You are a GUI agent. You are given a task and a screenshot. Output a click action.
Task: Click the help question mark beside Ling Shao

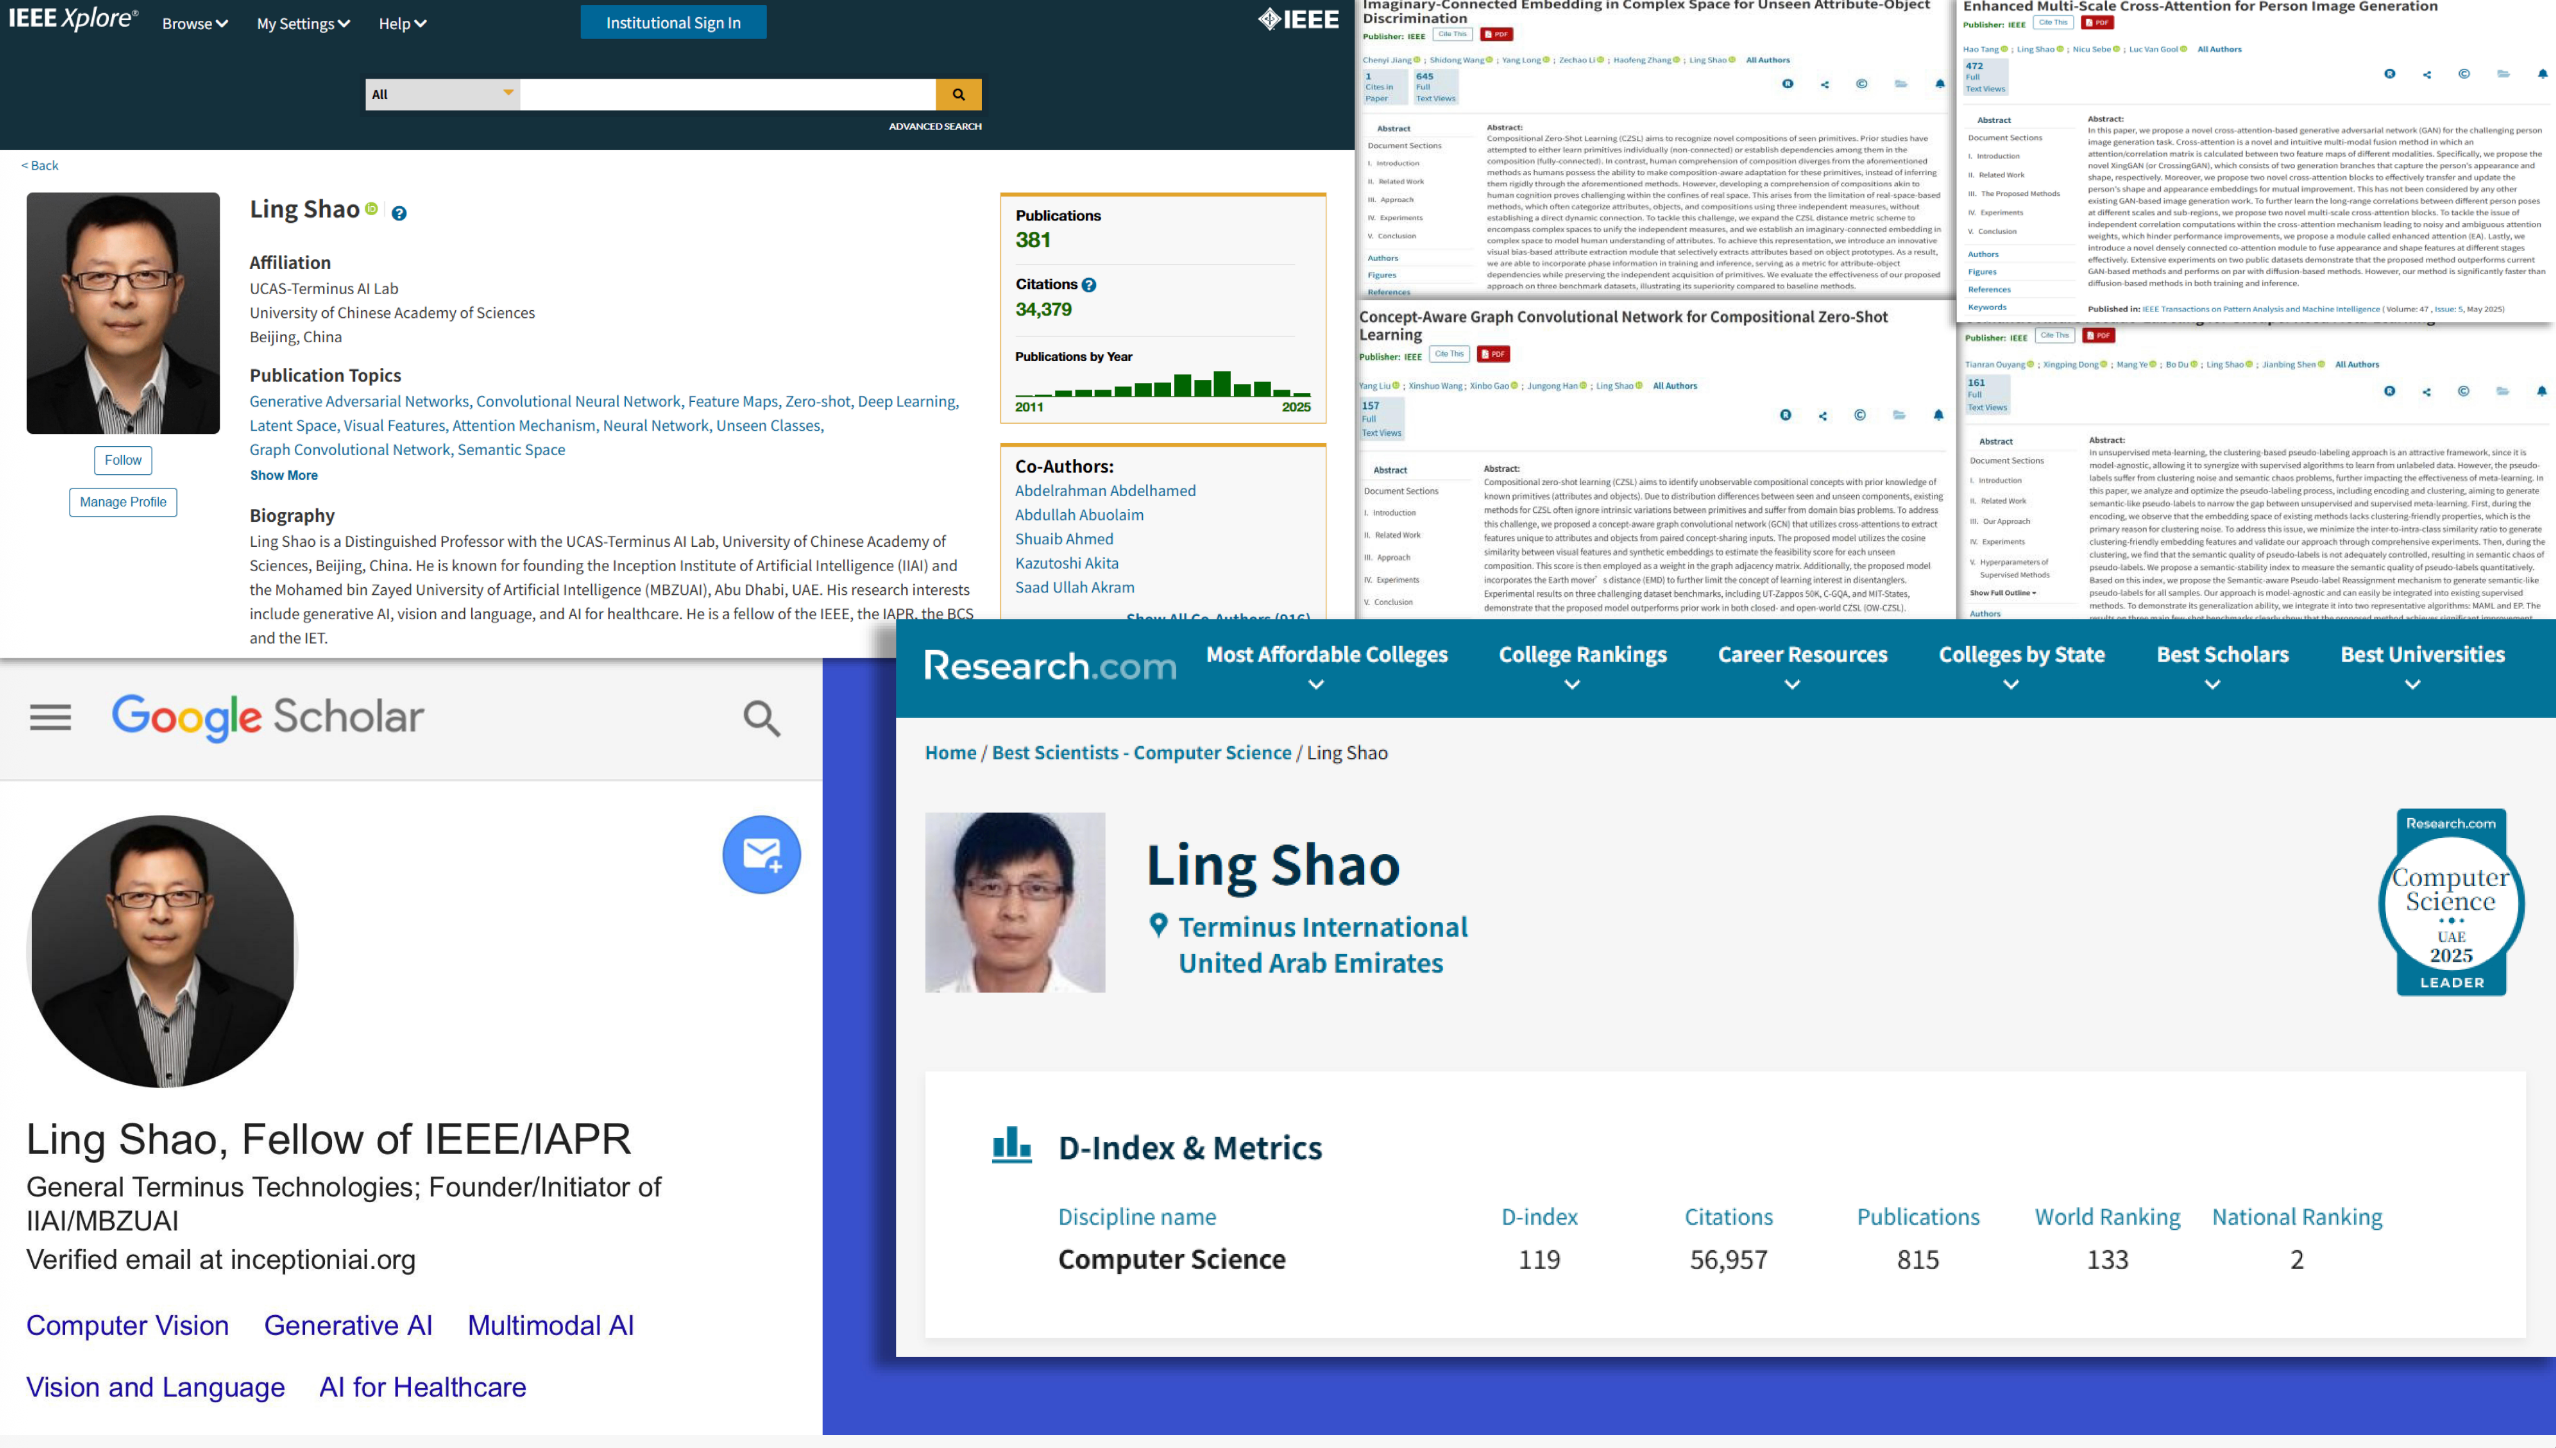tap(400, 211)
